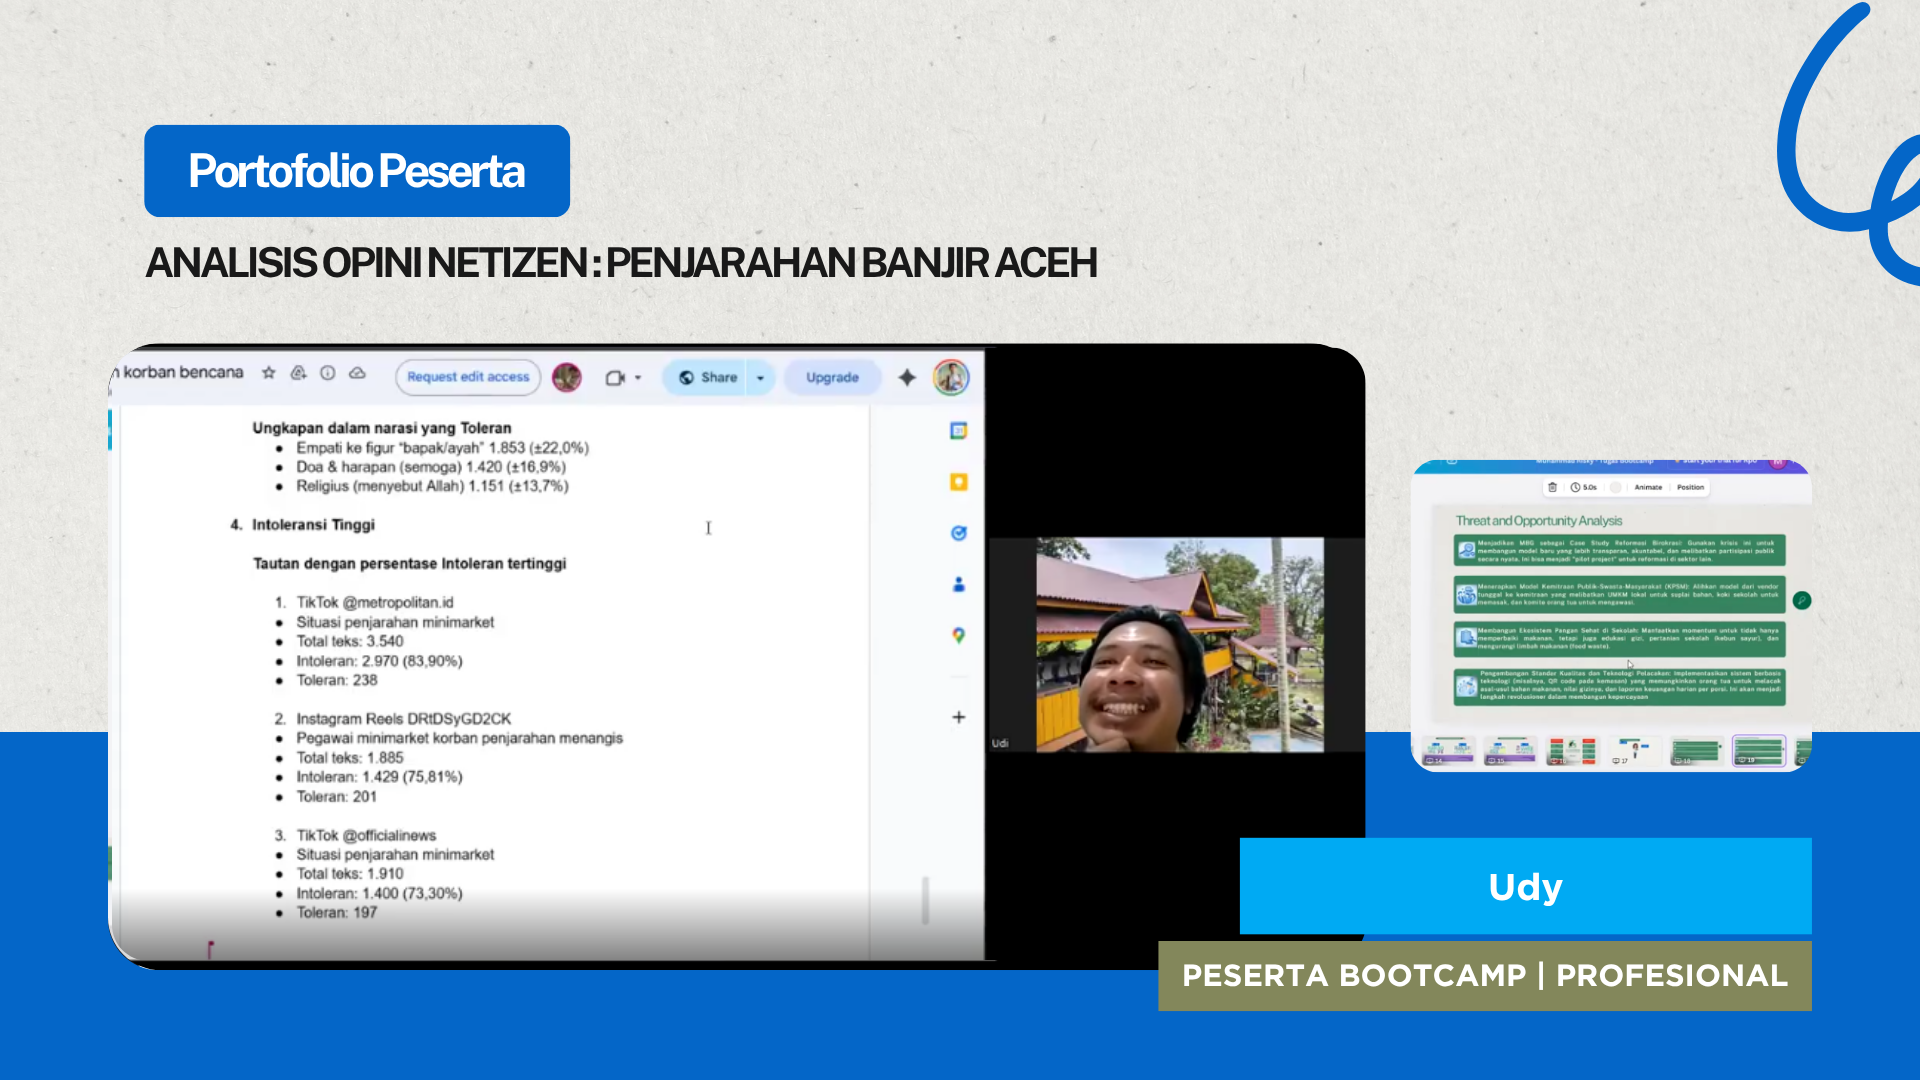The height and width of the screenshot is (1080, 1920).
Task: Click the 'Threat and Opportunity Analysis' heading
Action: (1538, 521)
